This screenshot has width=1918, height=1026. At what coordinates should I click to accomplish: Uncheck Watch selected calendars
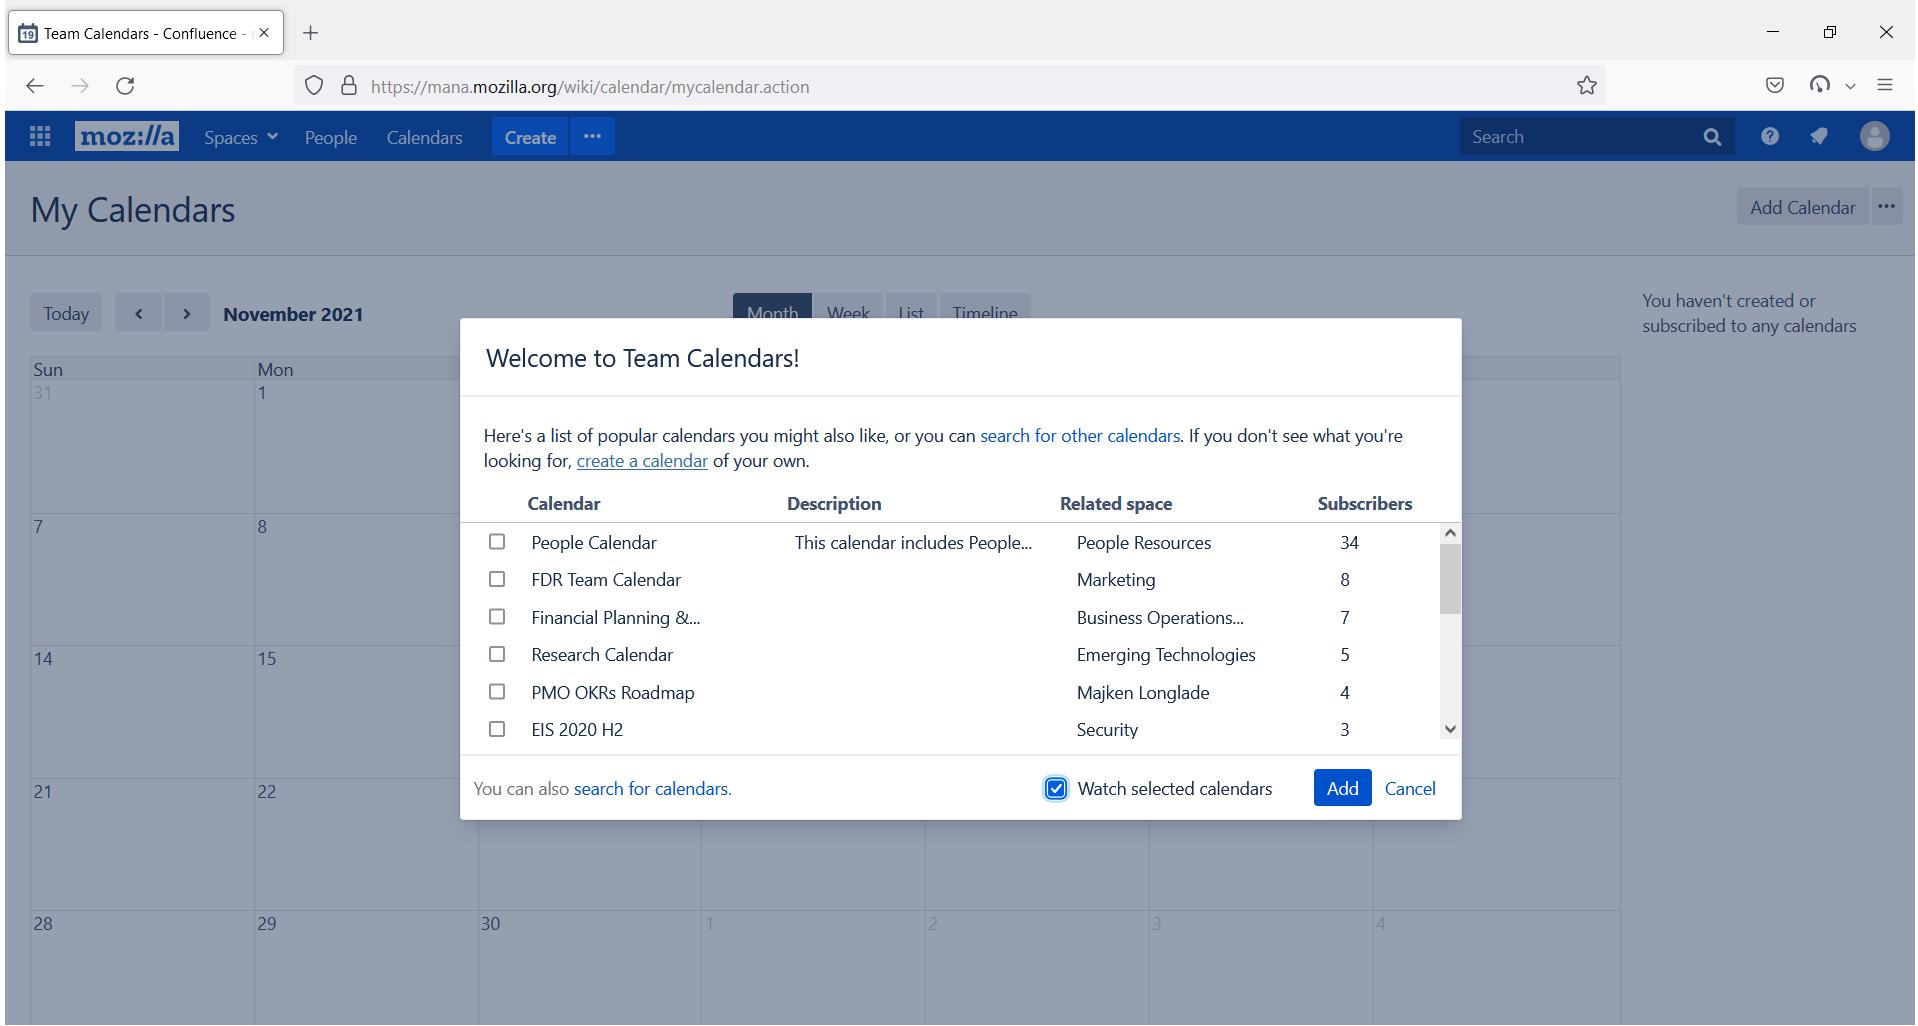[1056, 789]
